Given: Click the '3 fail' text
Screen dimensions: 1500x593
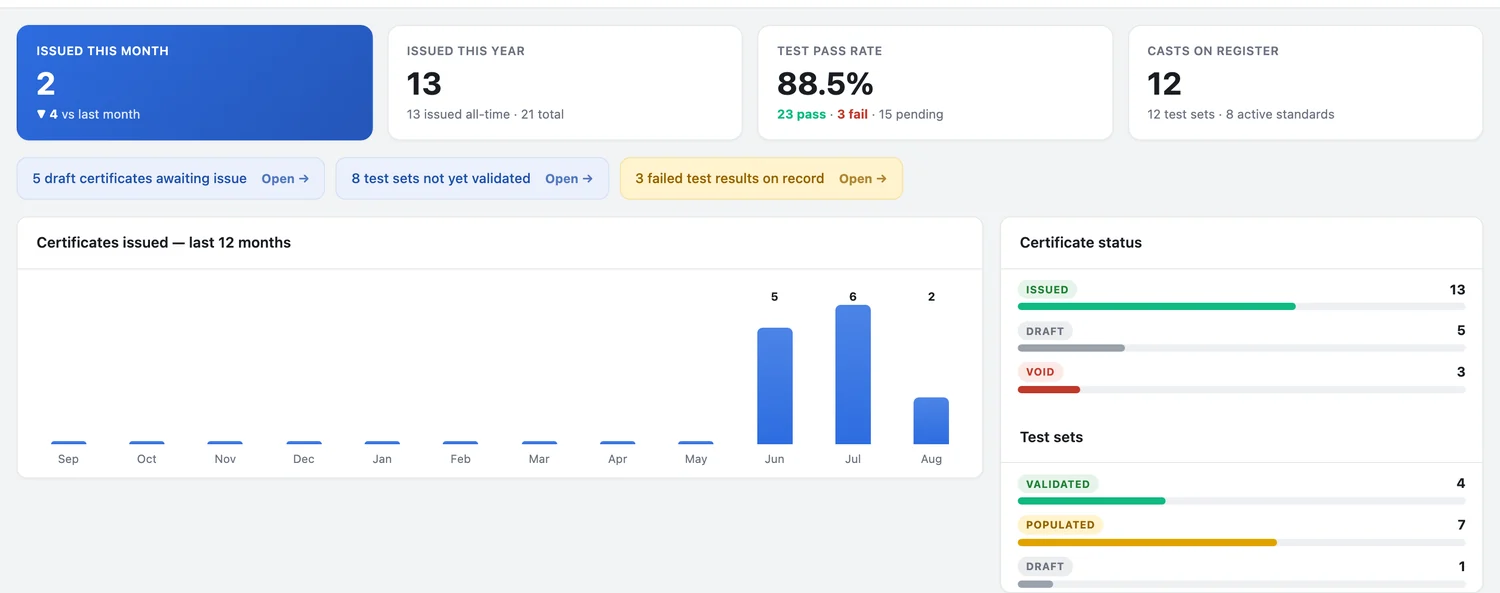Looking at the screenshot, I should [x=852, y=114].
